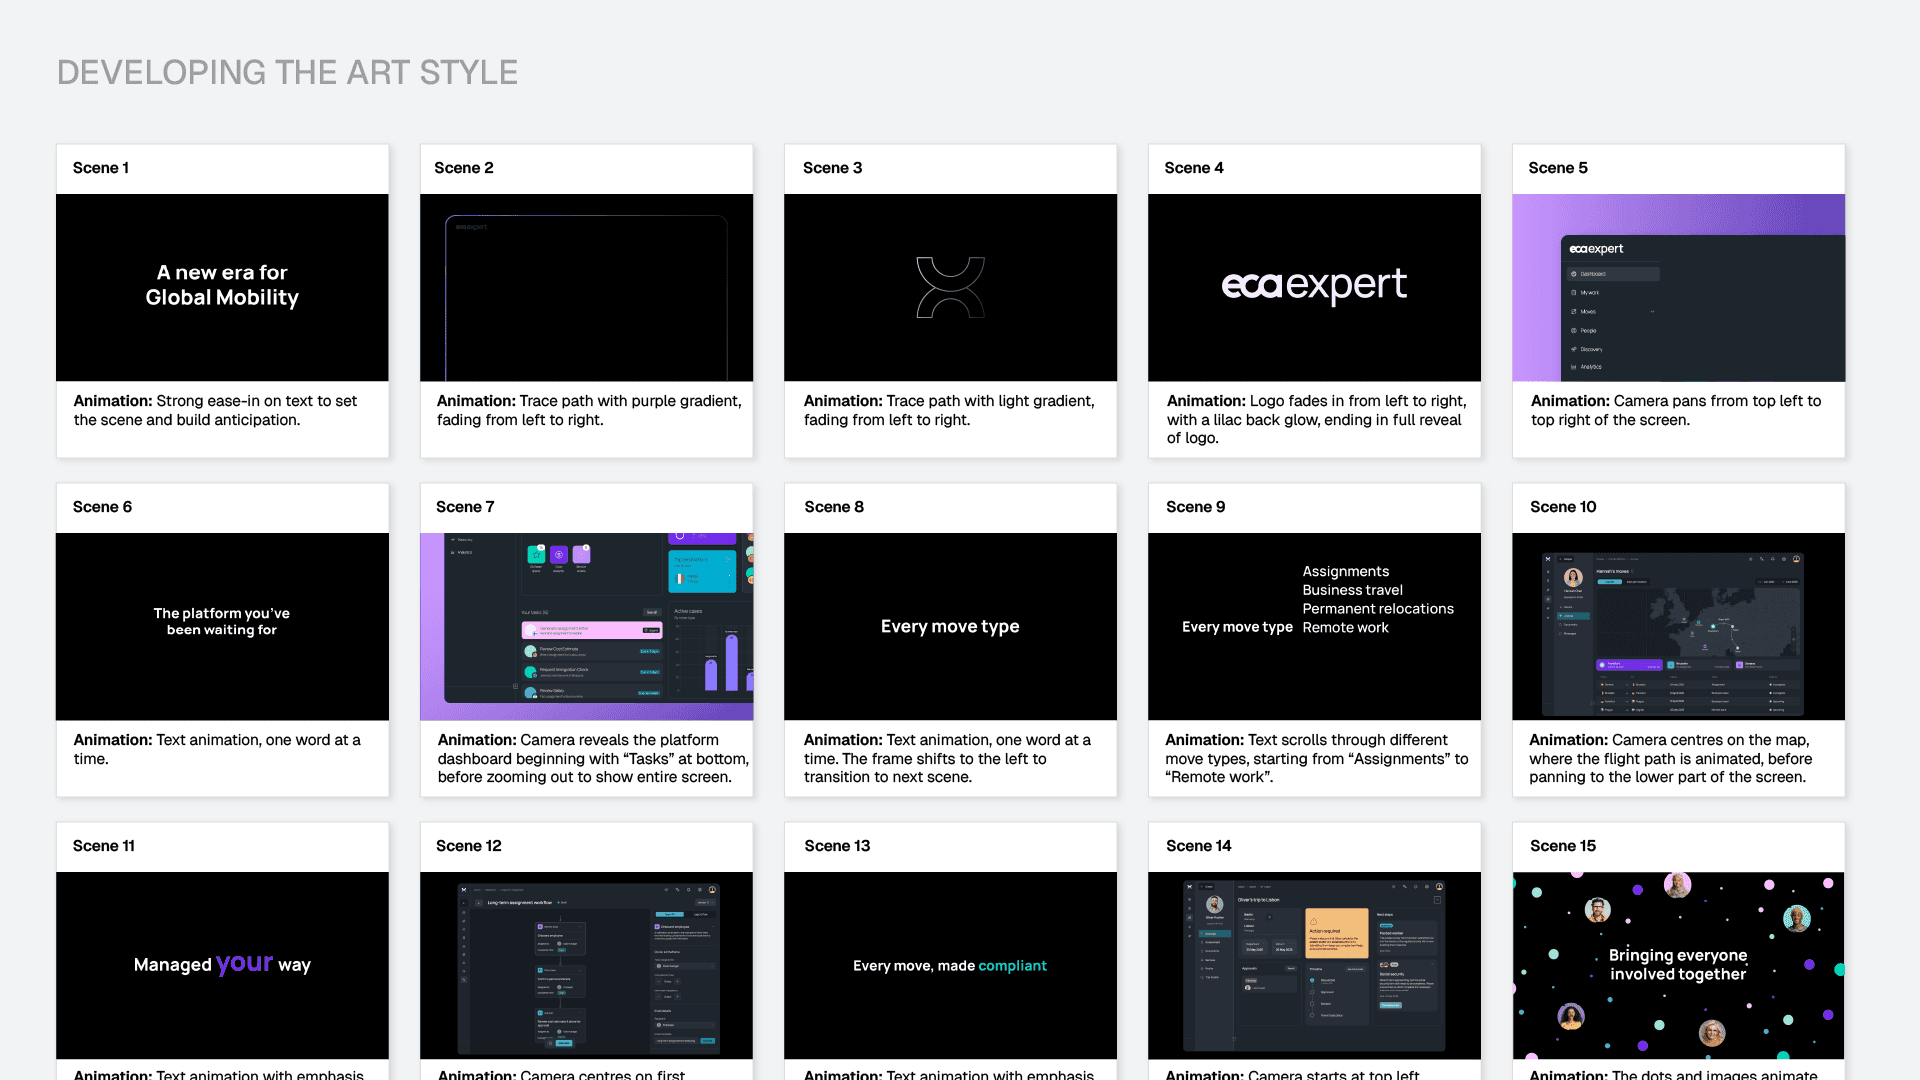Click the Analytics icon in Scene 5 sidebar

click(x=1574, y=367)
